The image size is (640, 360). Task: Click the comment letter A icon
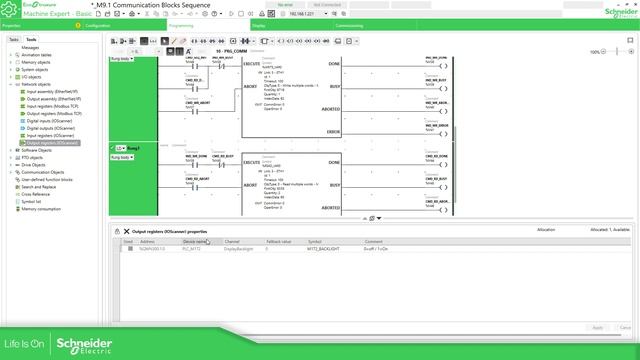pyautogui.click(x=189, y=51)
